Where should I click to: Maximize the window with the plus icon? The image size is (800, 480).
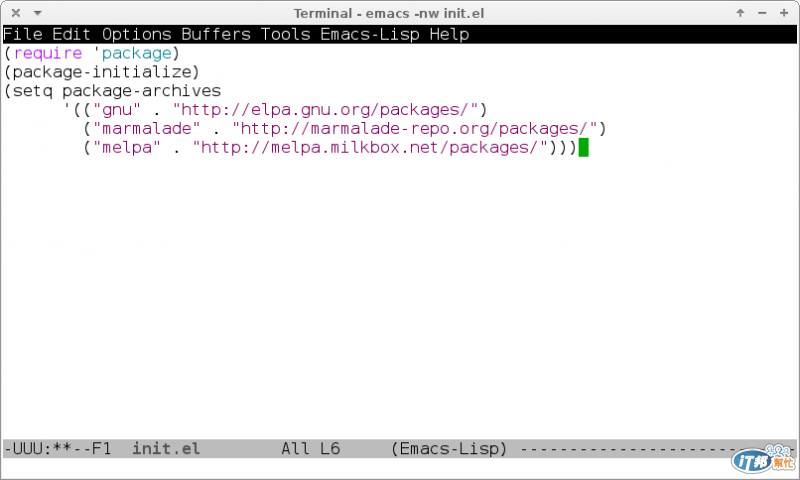click(784, 13)
